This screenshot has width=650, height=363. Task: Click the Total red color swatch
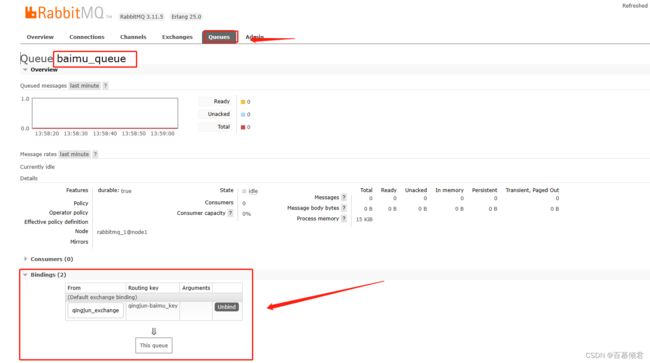[243, 127]
